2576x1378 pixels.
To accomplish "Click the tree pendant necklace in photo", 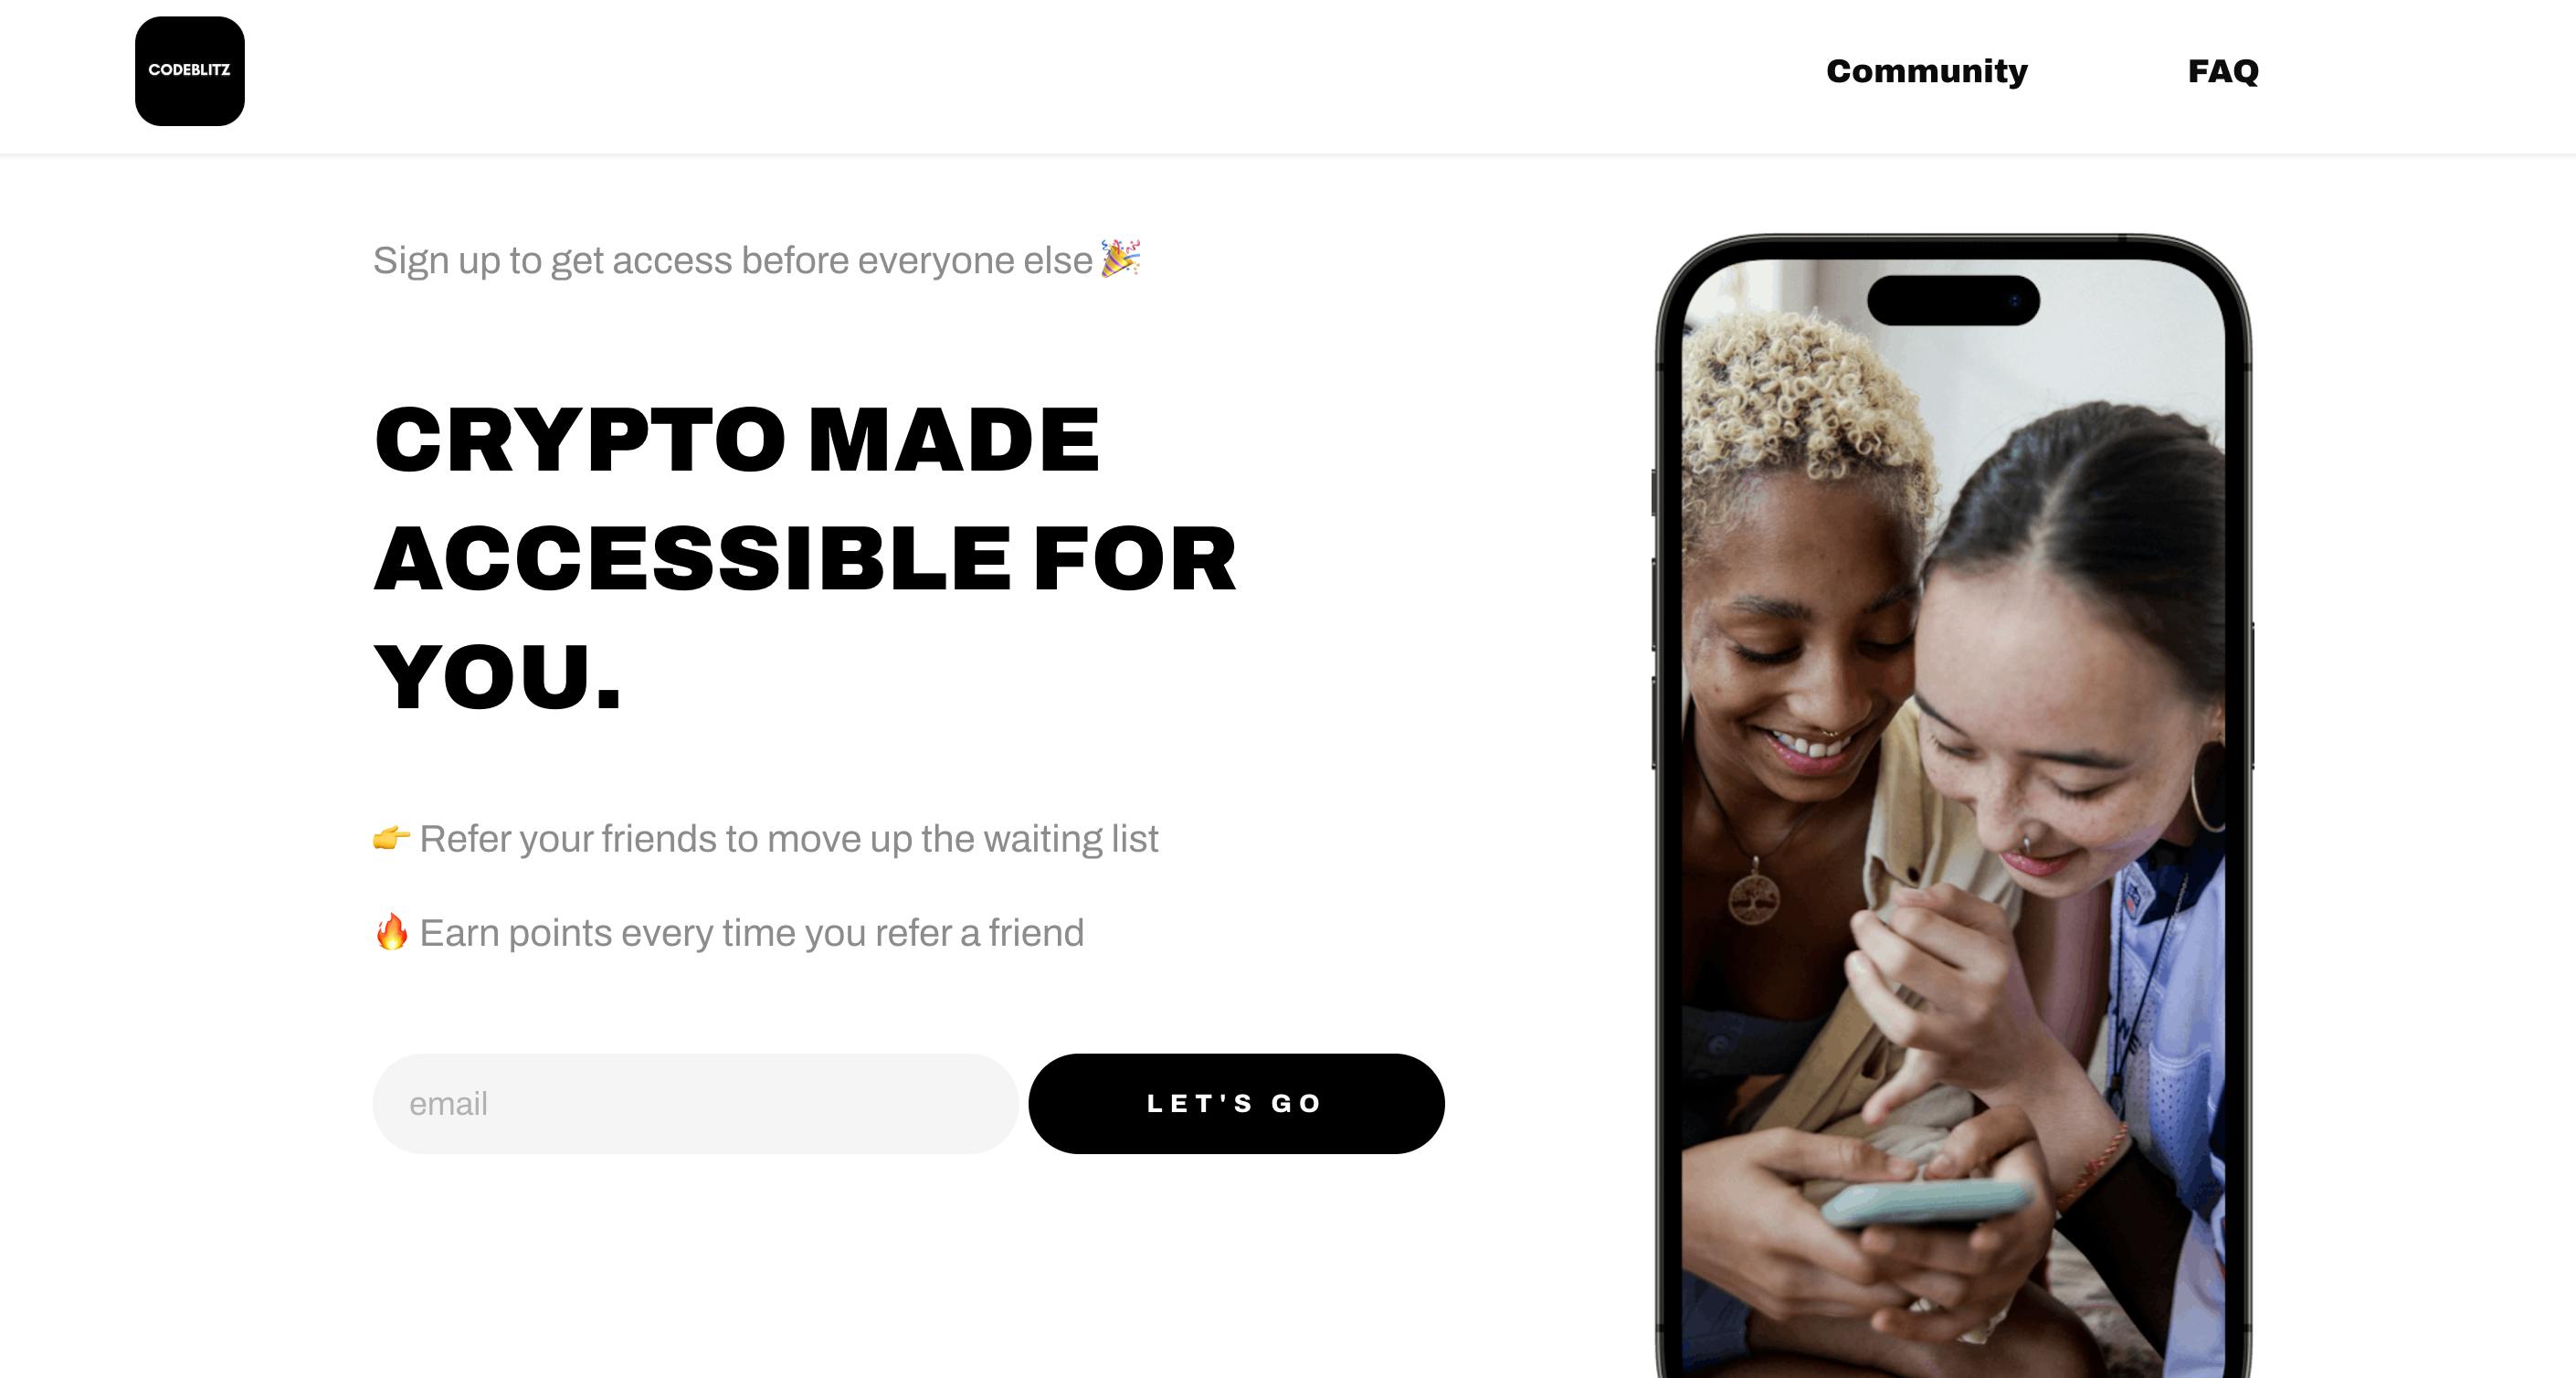I will 1754,894.
